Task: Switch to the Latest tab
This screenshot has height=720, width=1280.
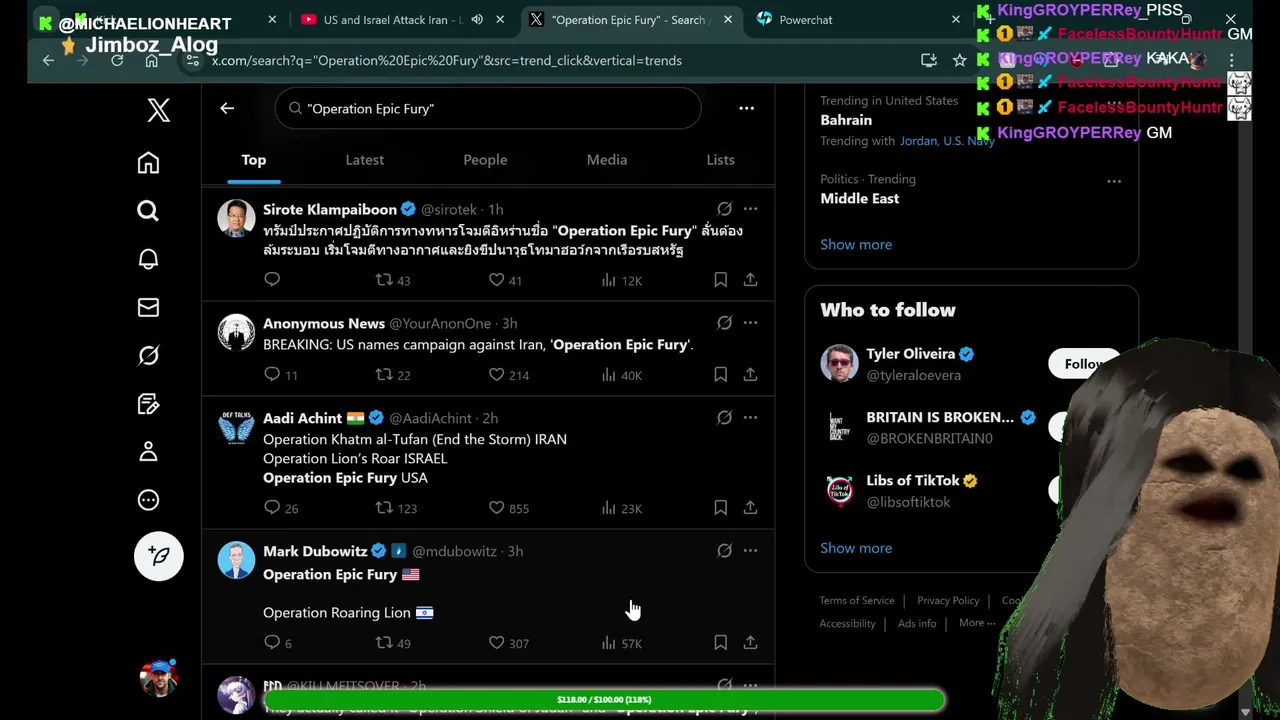Action: pyautogui.click(x=364, y=160)
